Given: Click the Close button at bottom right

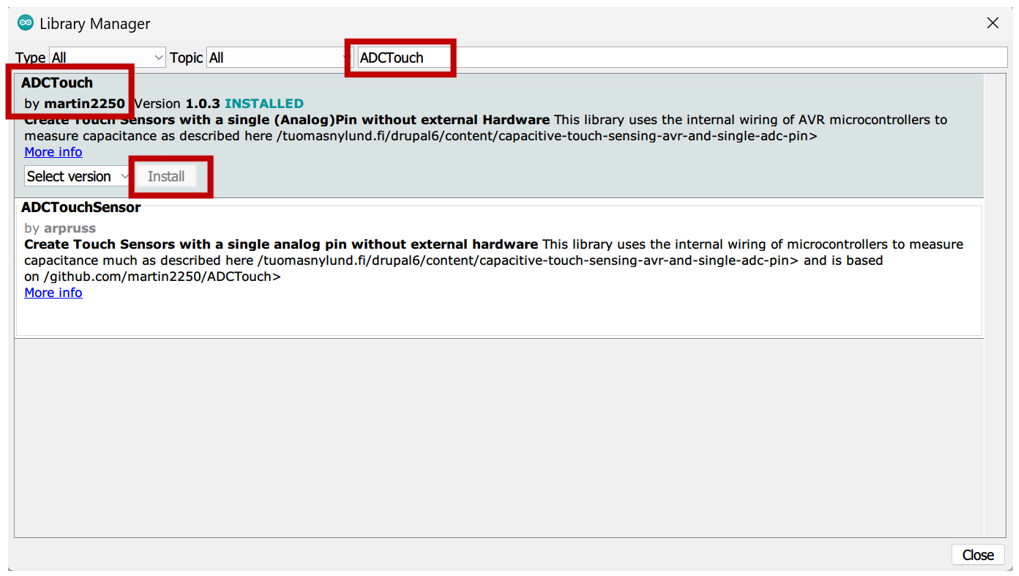Looking at the screenshot, I should pyautogui.click(x=977, y=555).
